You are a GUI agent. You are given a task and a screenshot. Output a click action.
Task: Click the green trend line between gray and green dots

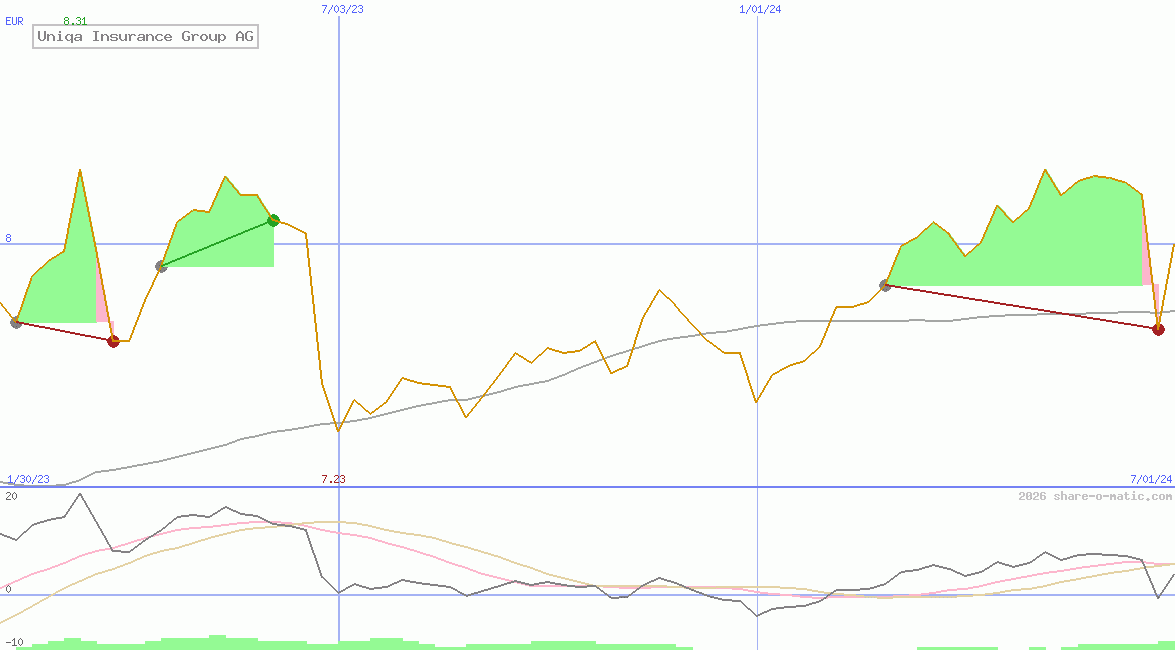tap(217, 243)
